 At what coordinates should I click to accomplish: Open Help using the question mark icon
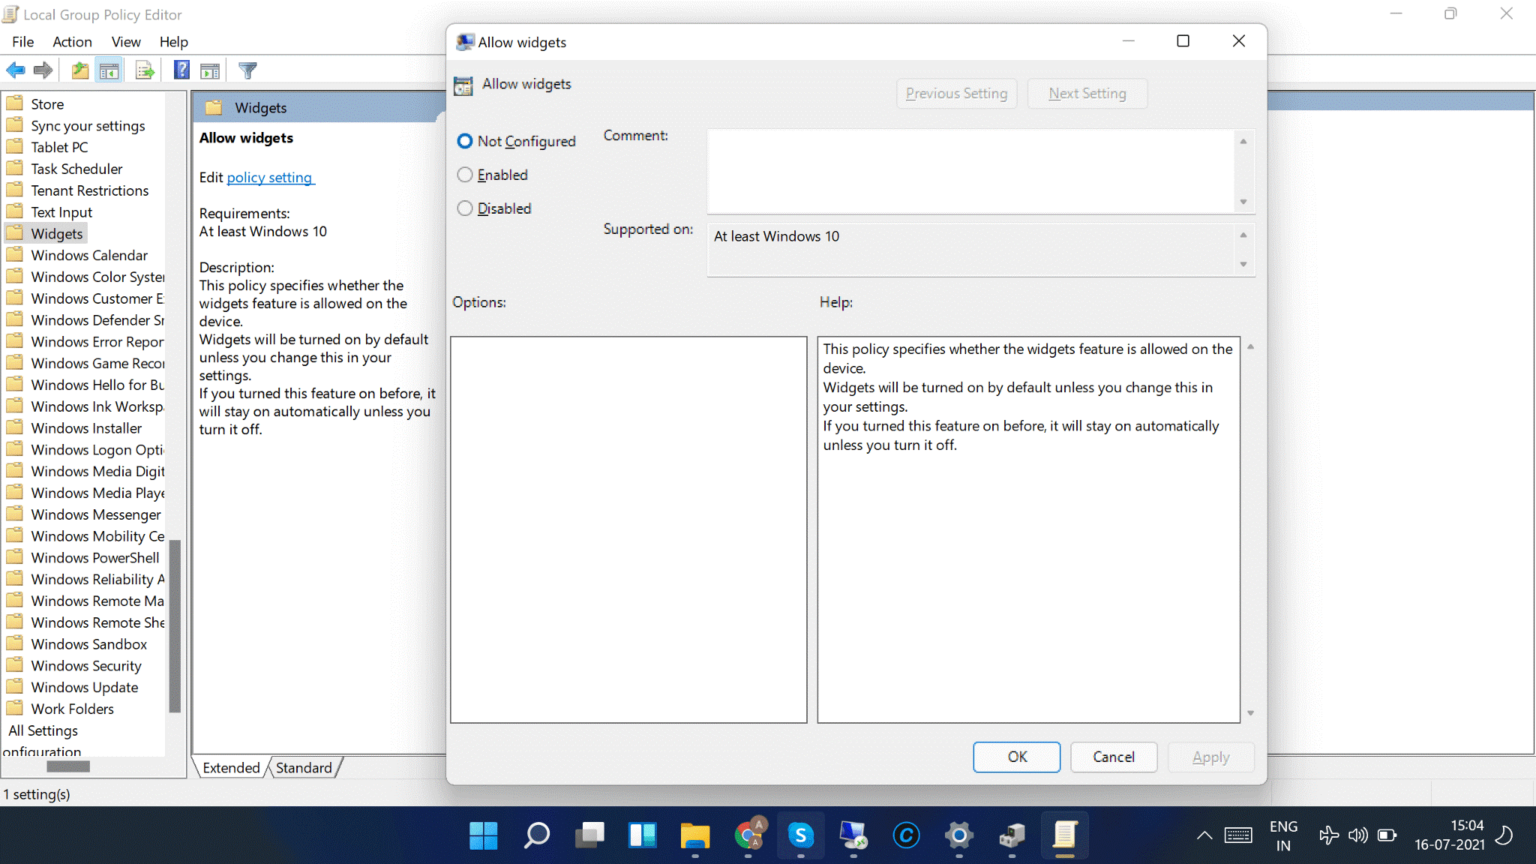[181, 70]
